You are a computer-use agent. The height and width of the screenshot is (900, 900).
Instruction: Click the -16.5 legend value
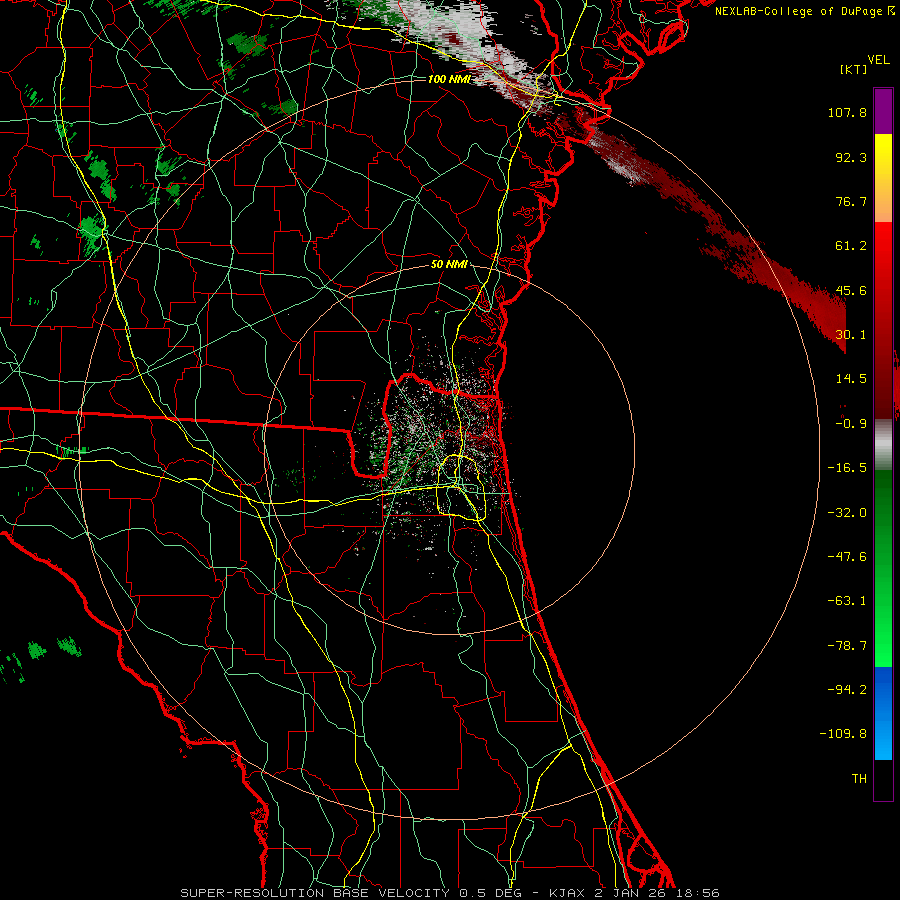point(847,468)
